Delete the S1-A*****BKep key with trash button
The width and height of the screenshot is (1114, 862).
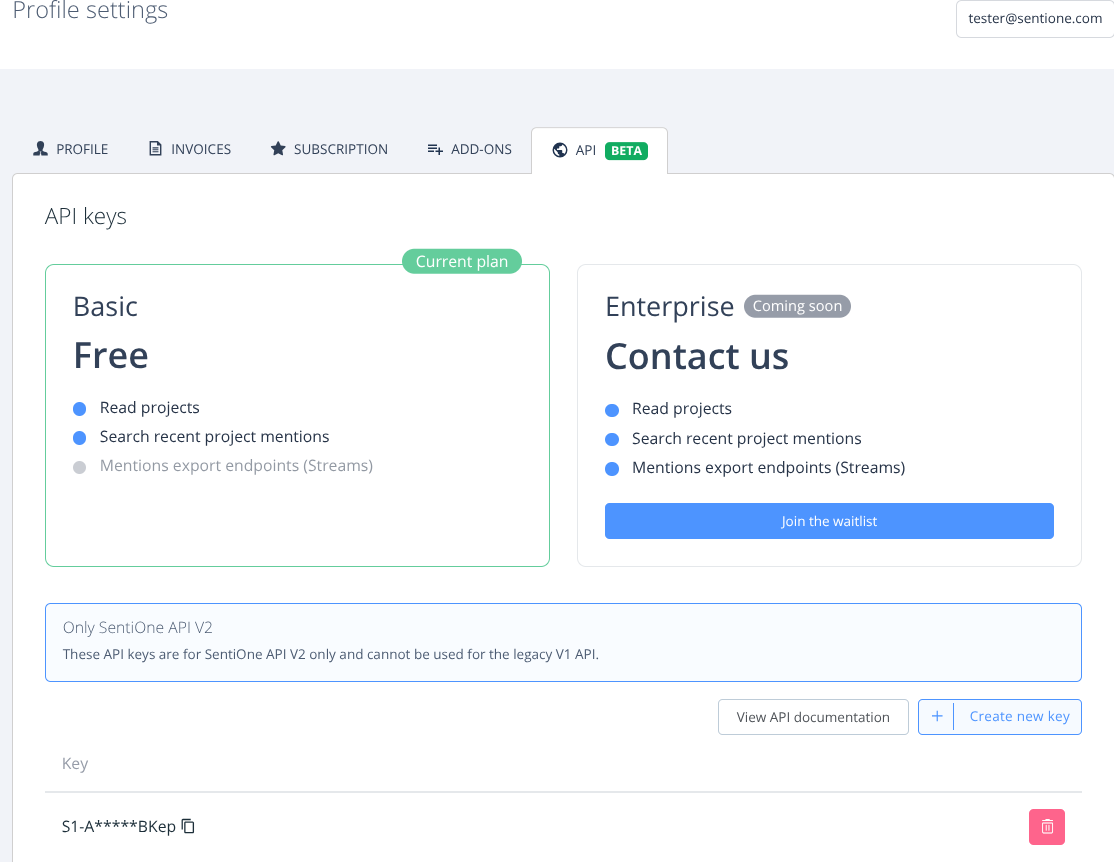[x=1047, y=826]
